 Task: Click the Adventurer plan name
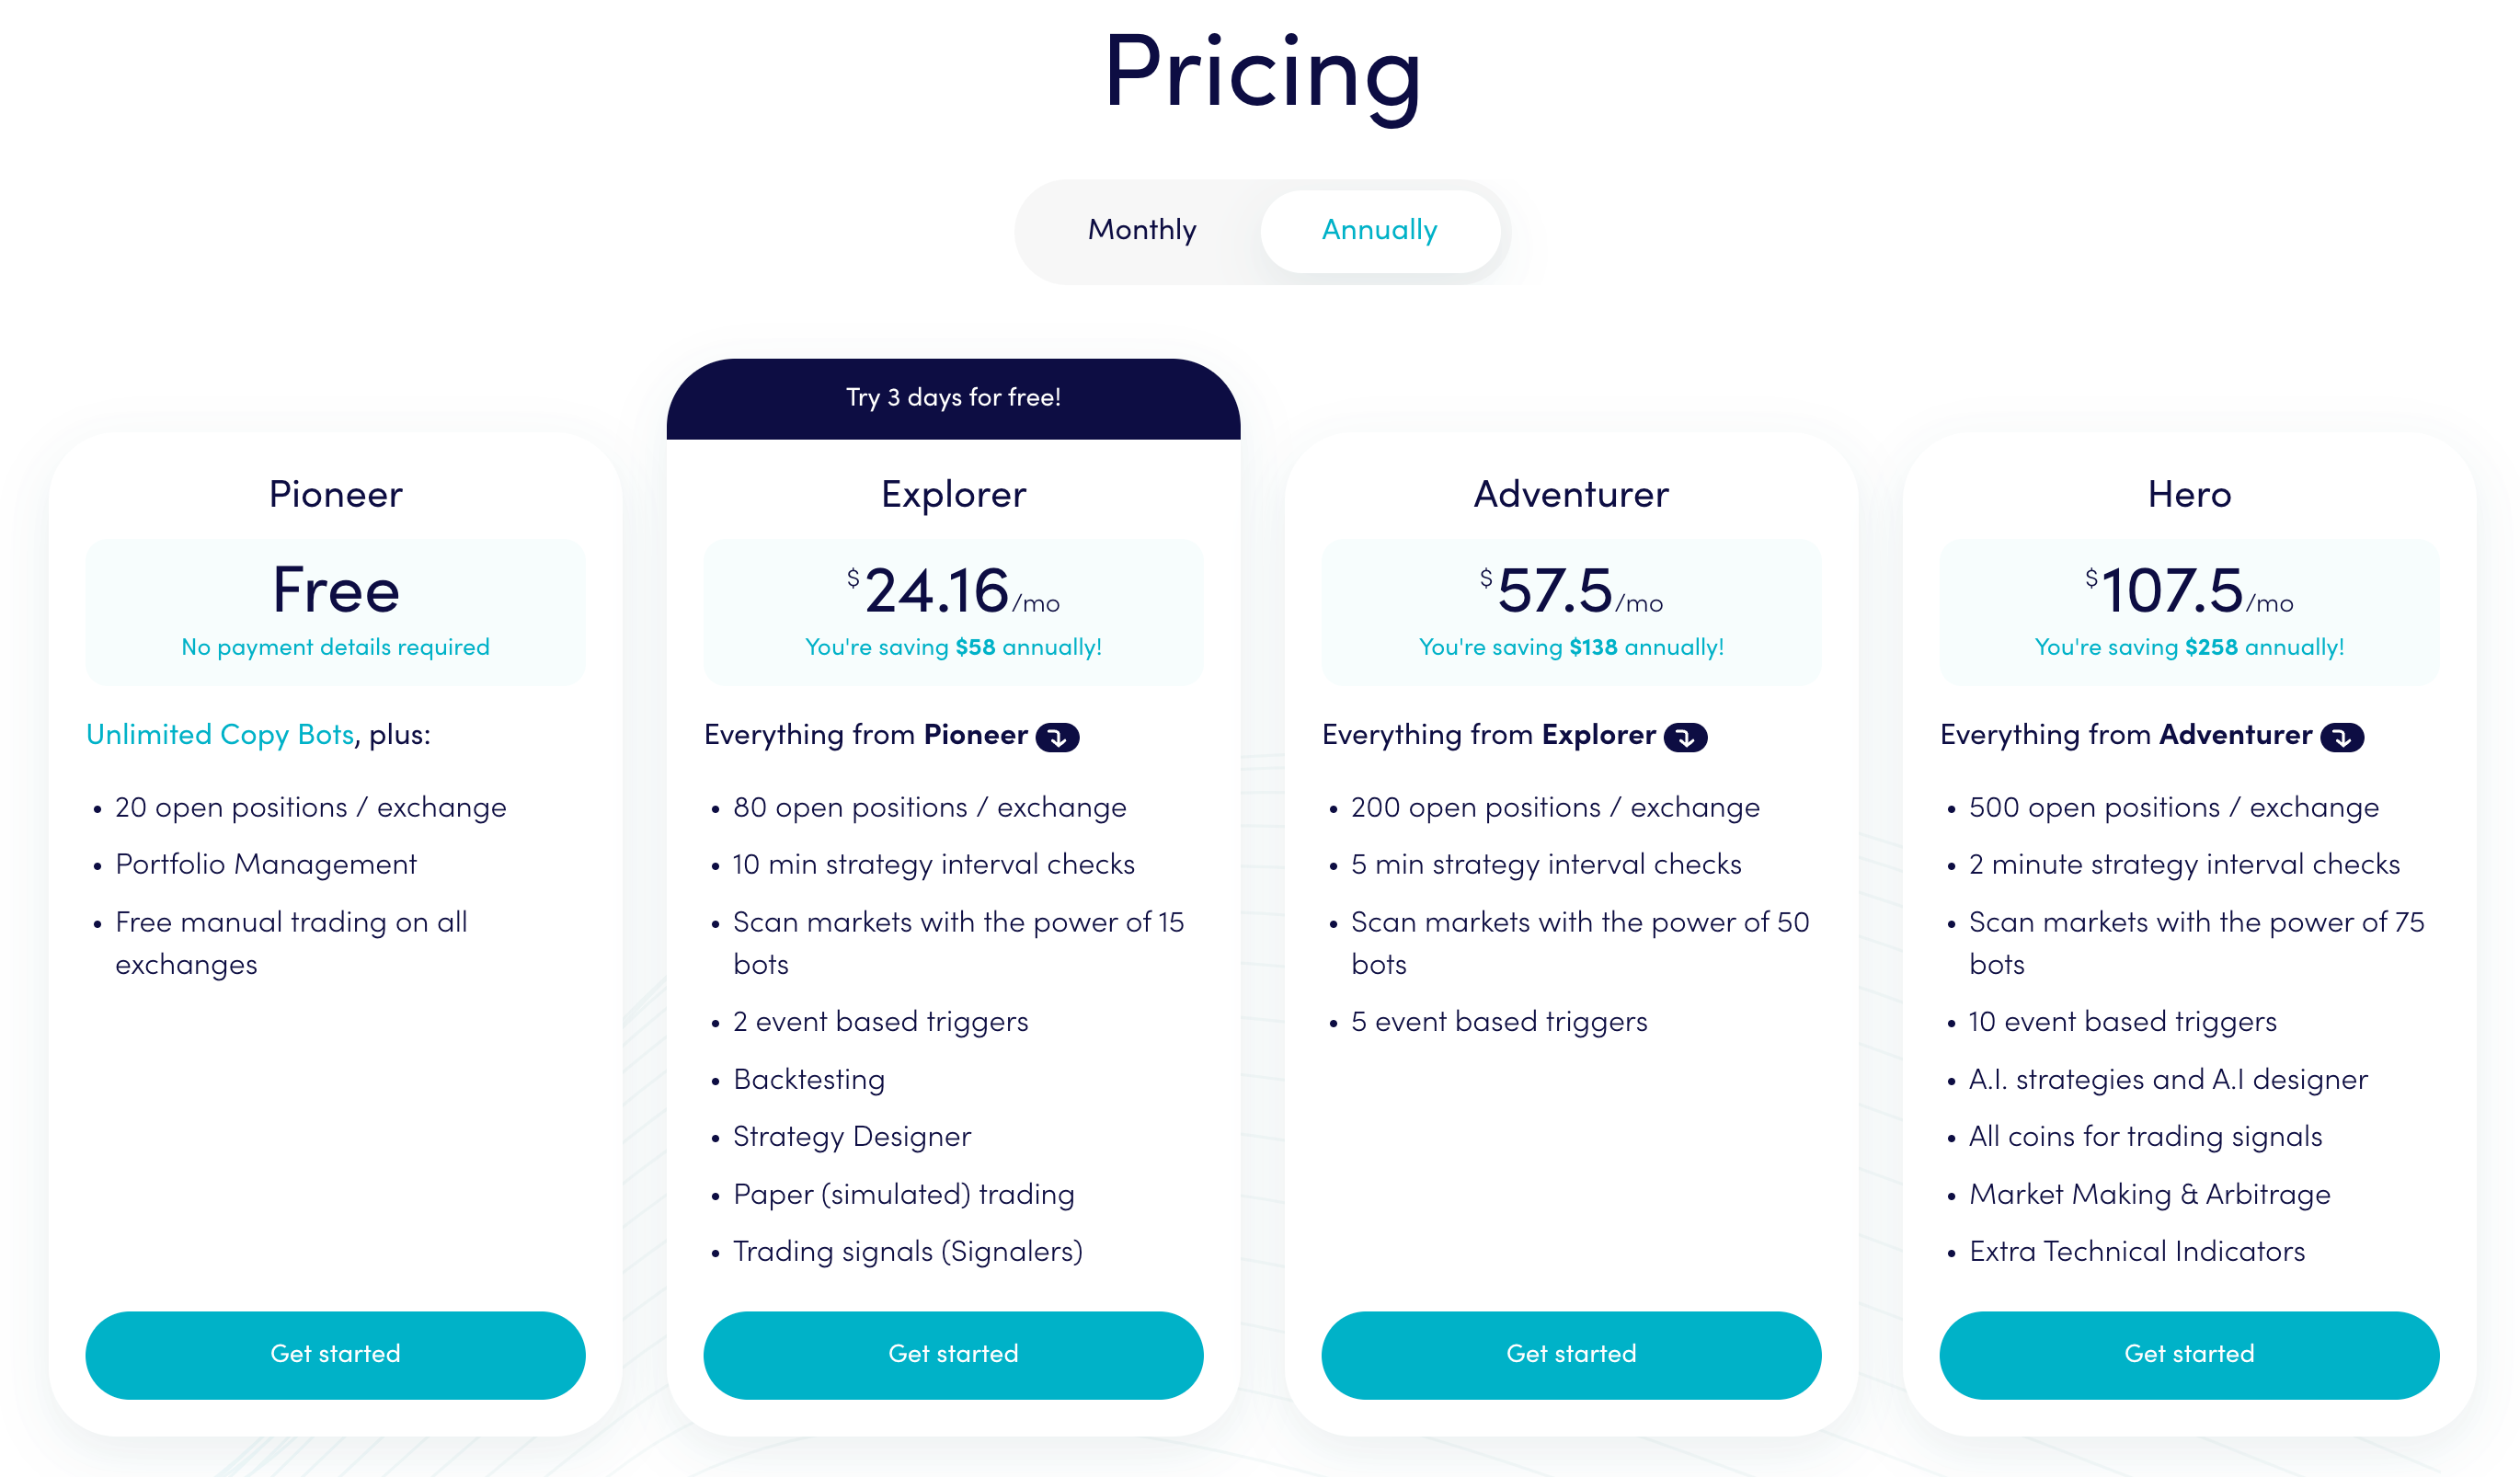pos(1570,494)
